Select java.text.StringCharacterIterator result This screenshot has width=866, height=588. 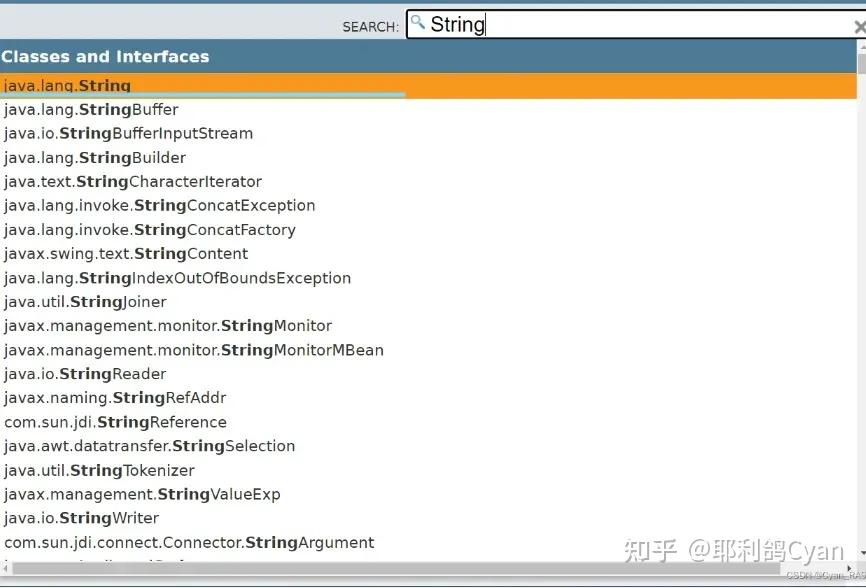pyautogui.click(x=133, y=182)
